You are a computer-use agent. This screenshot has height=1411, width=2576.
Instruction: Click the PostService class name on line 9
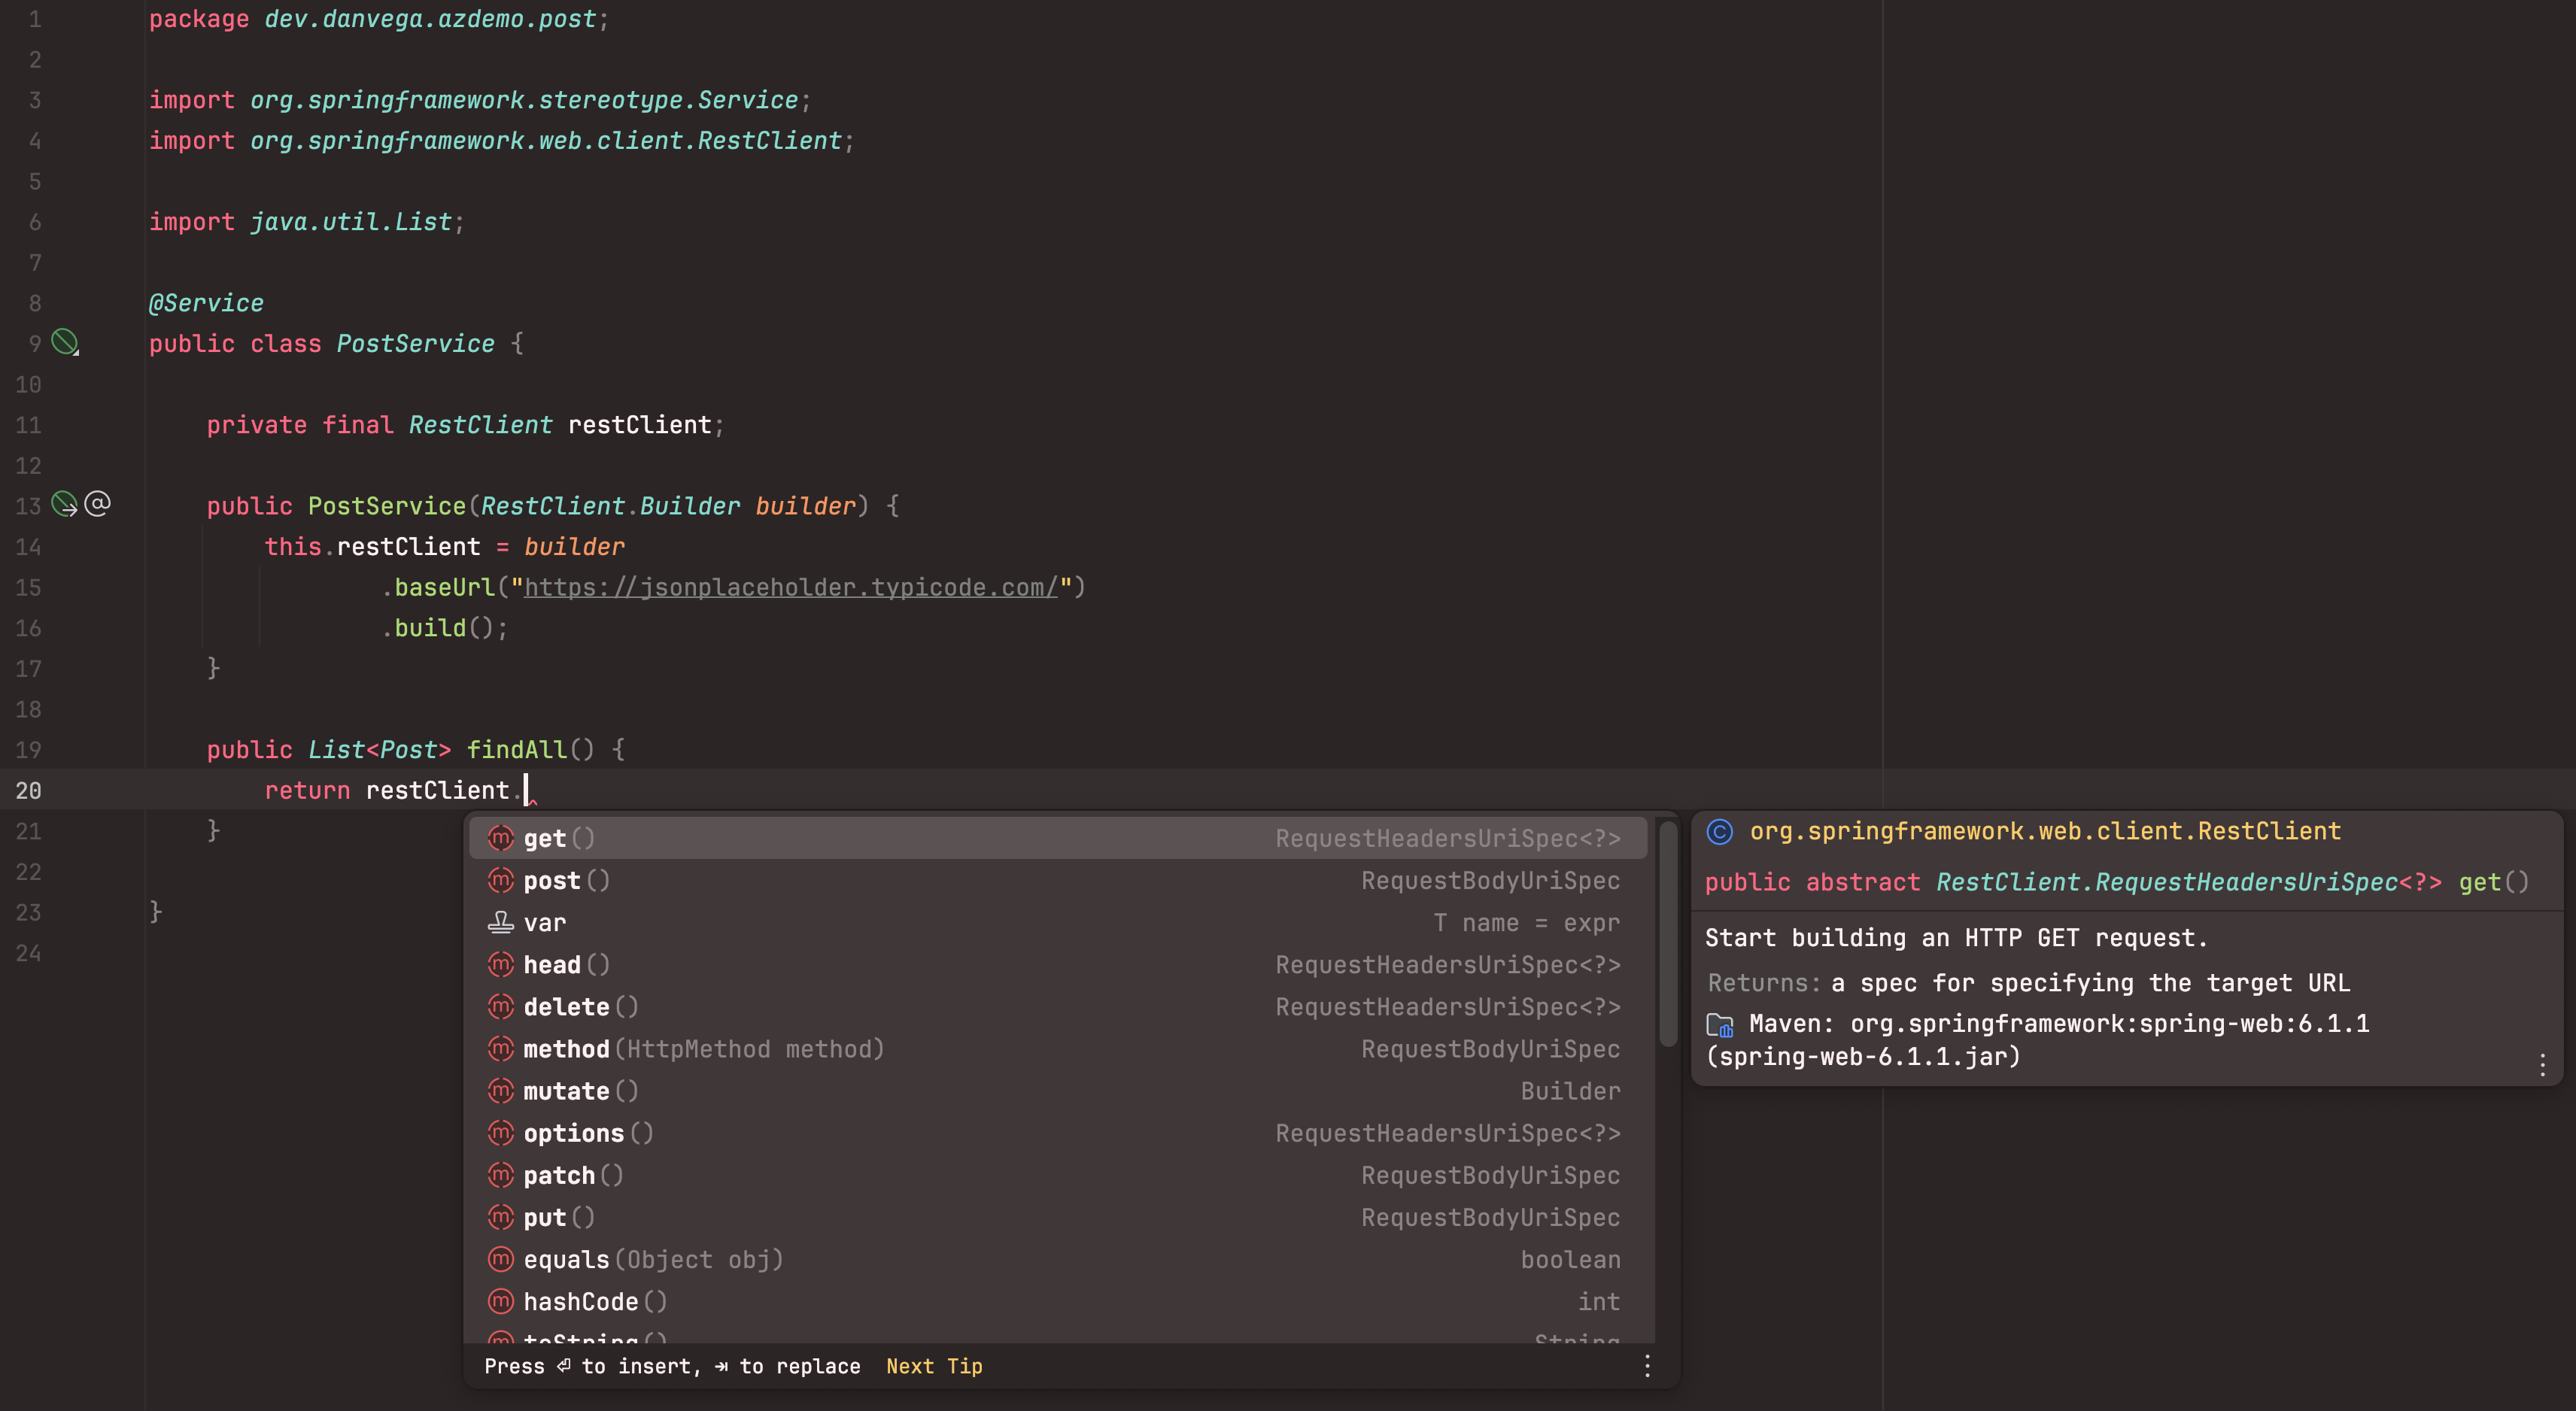415,343
